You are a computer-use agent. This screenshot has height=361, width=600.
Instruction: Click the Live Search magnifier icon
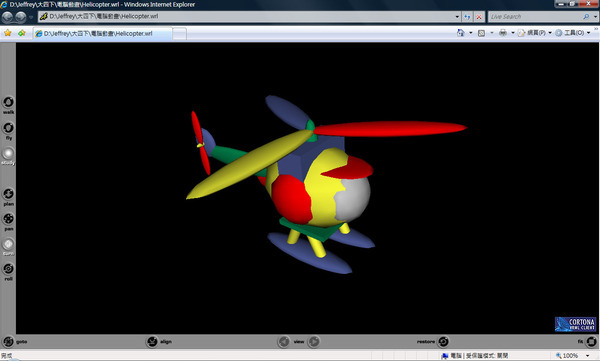point(586,16)
